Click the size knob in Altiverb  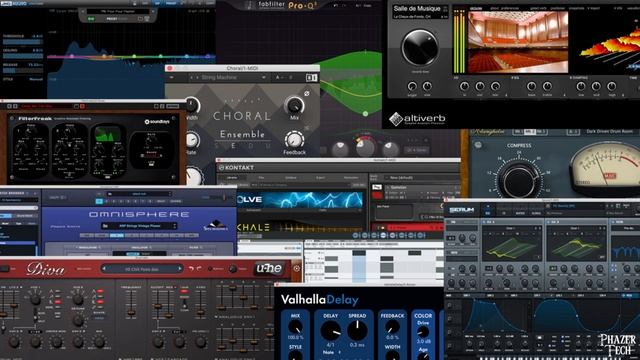[427, 86]
